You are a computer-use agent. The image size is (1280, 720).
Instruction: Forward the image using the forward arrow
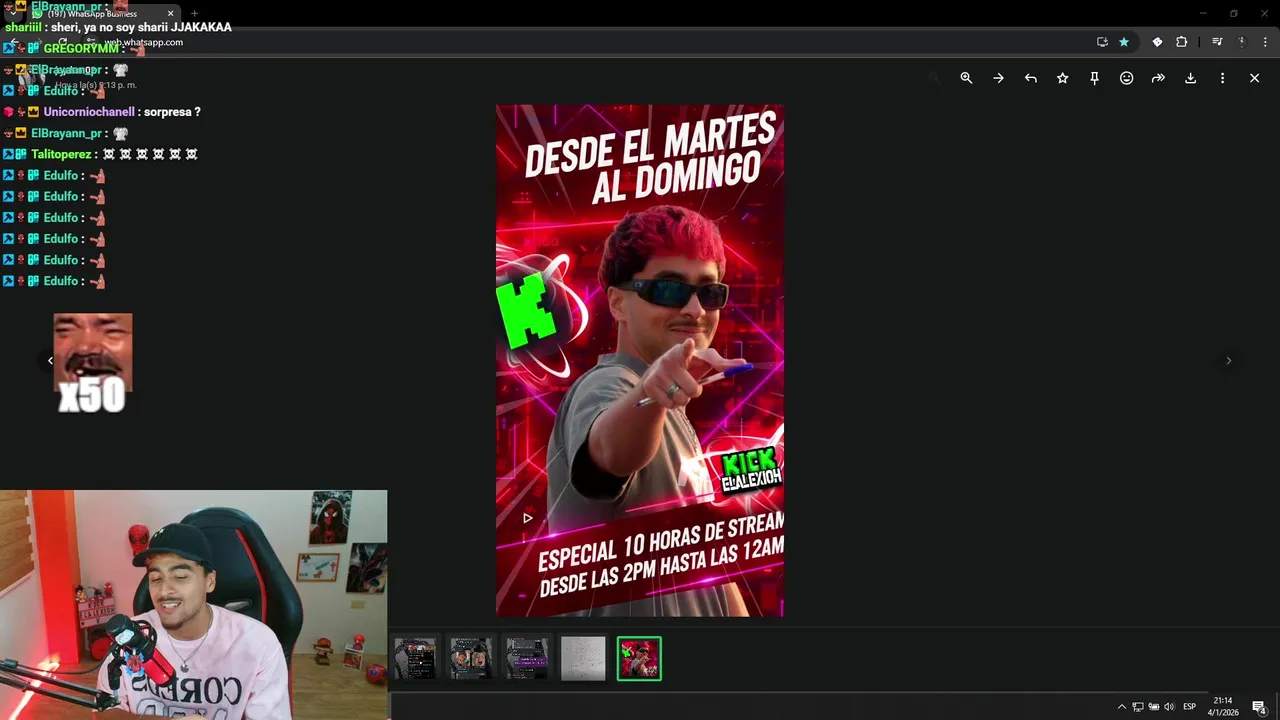click(1158, 78)
